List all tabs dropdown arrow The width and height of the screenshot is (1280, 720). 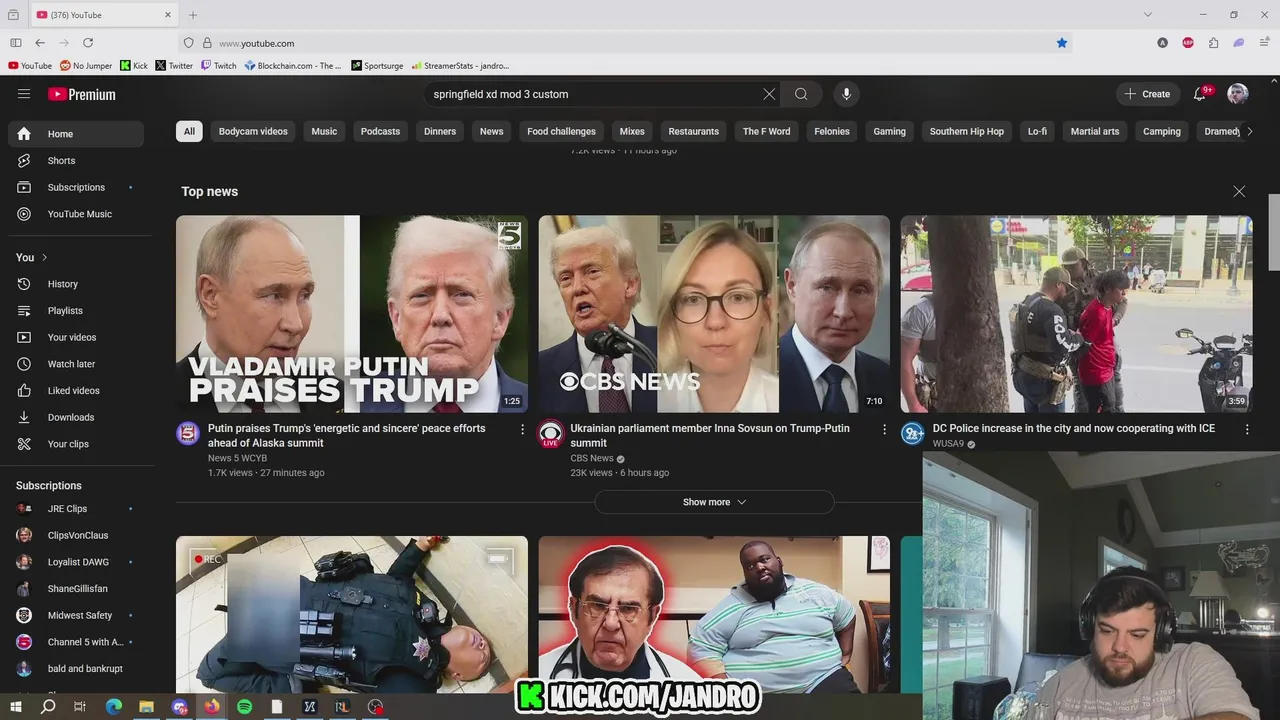click(x=1148, y=15)
